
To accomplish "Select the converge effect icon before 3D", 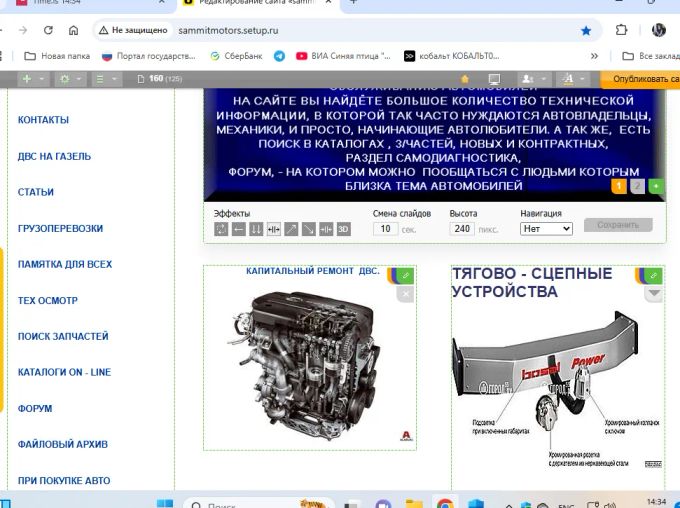I will [x=326, y=229].
